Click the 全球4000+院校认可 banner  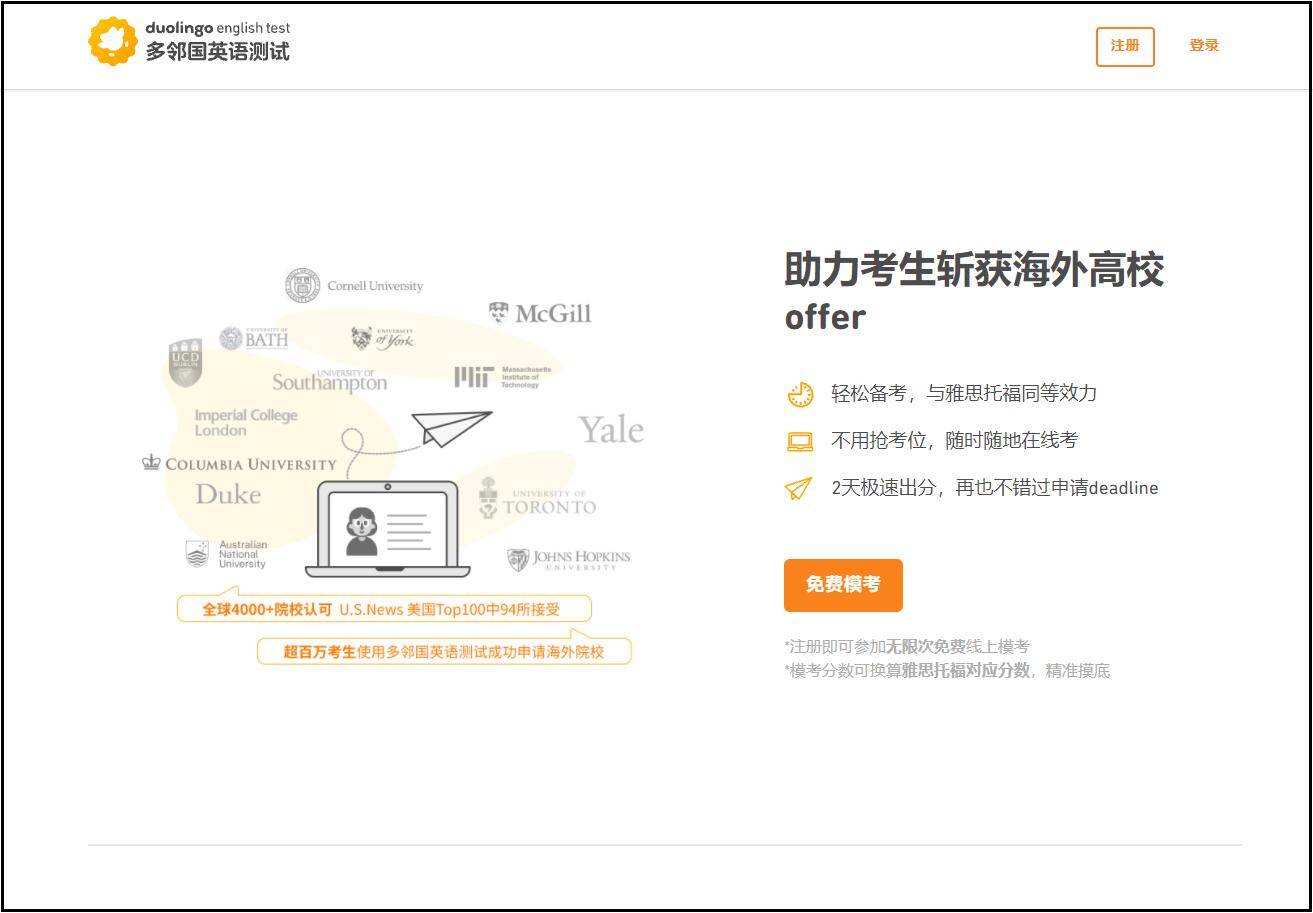(x=383, y=609)
